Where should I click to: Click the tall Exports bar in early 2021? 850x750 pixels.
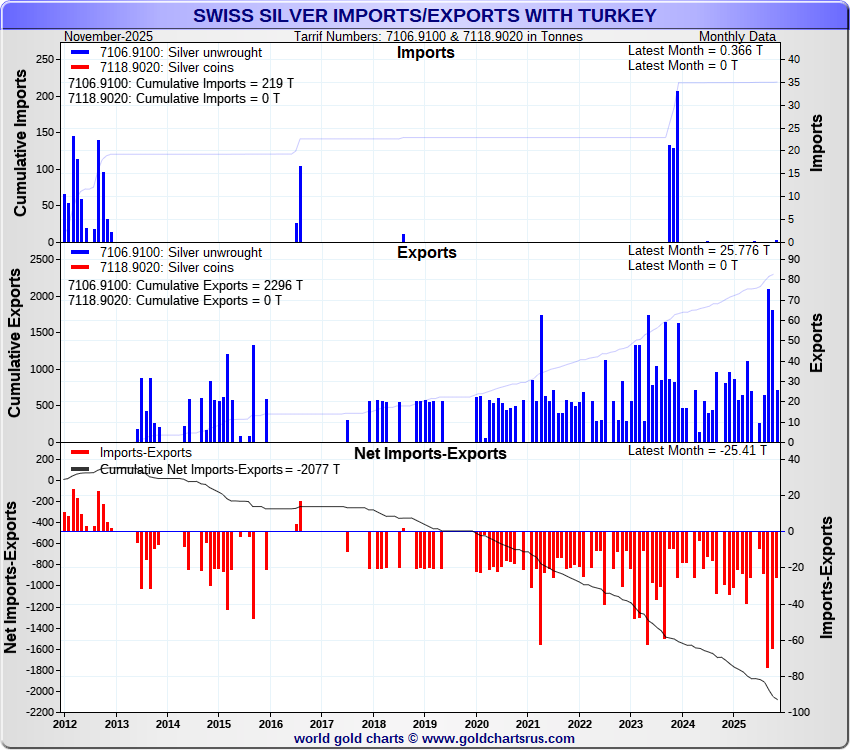(541, 378)
